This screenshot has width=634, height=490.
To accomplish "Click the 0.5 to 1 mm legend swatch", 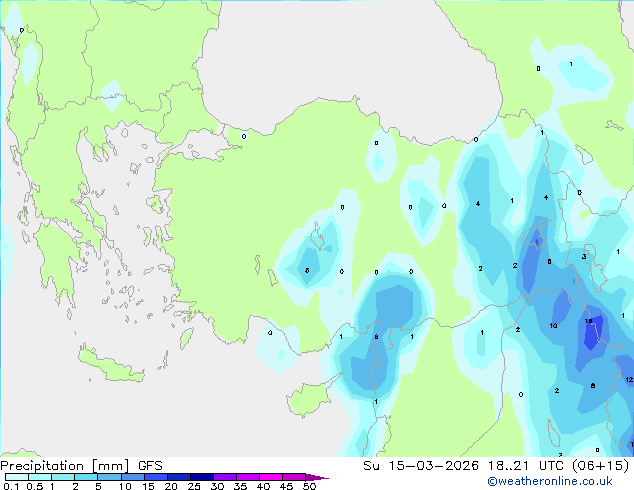I will 40,477.
